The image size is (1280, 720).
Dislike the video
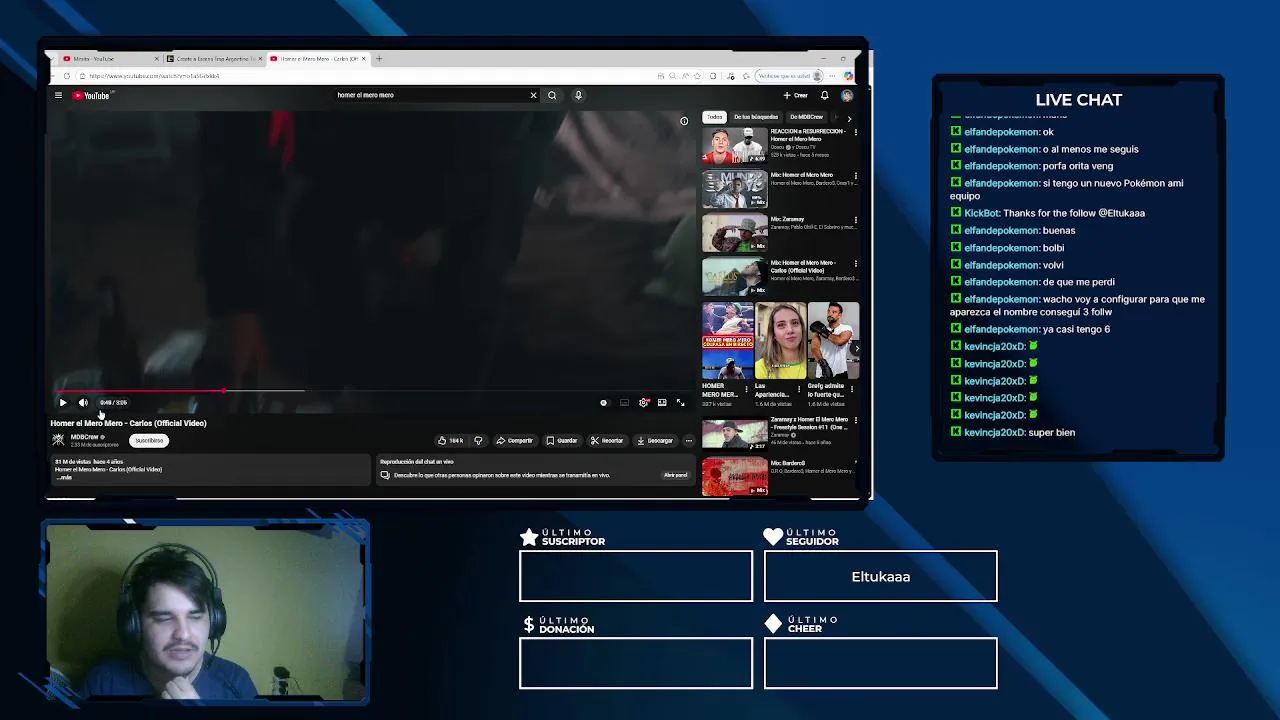(478, 440)
